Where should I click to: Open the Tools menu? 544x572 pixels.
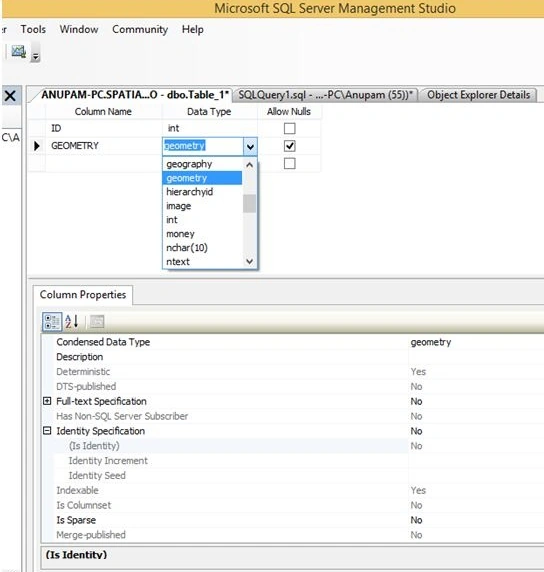pos(33,29)
